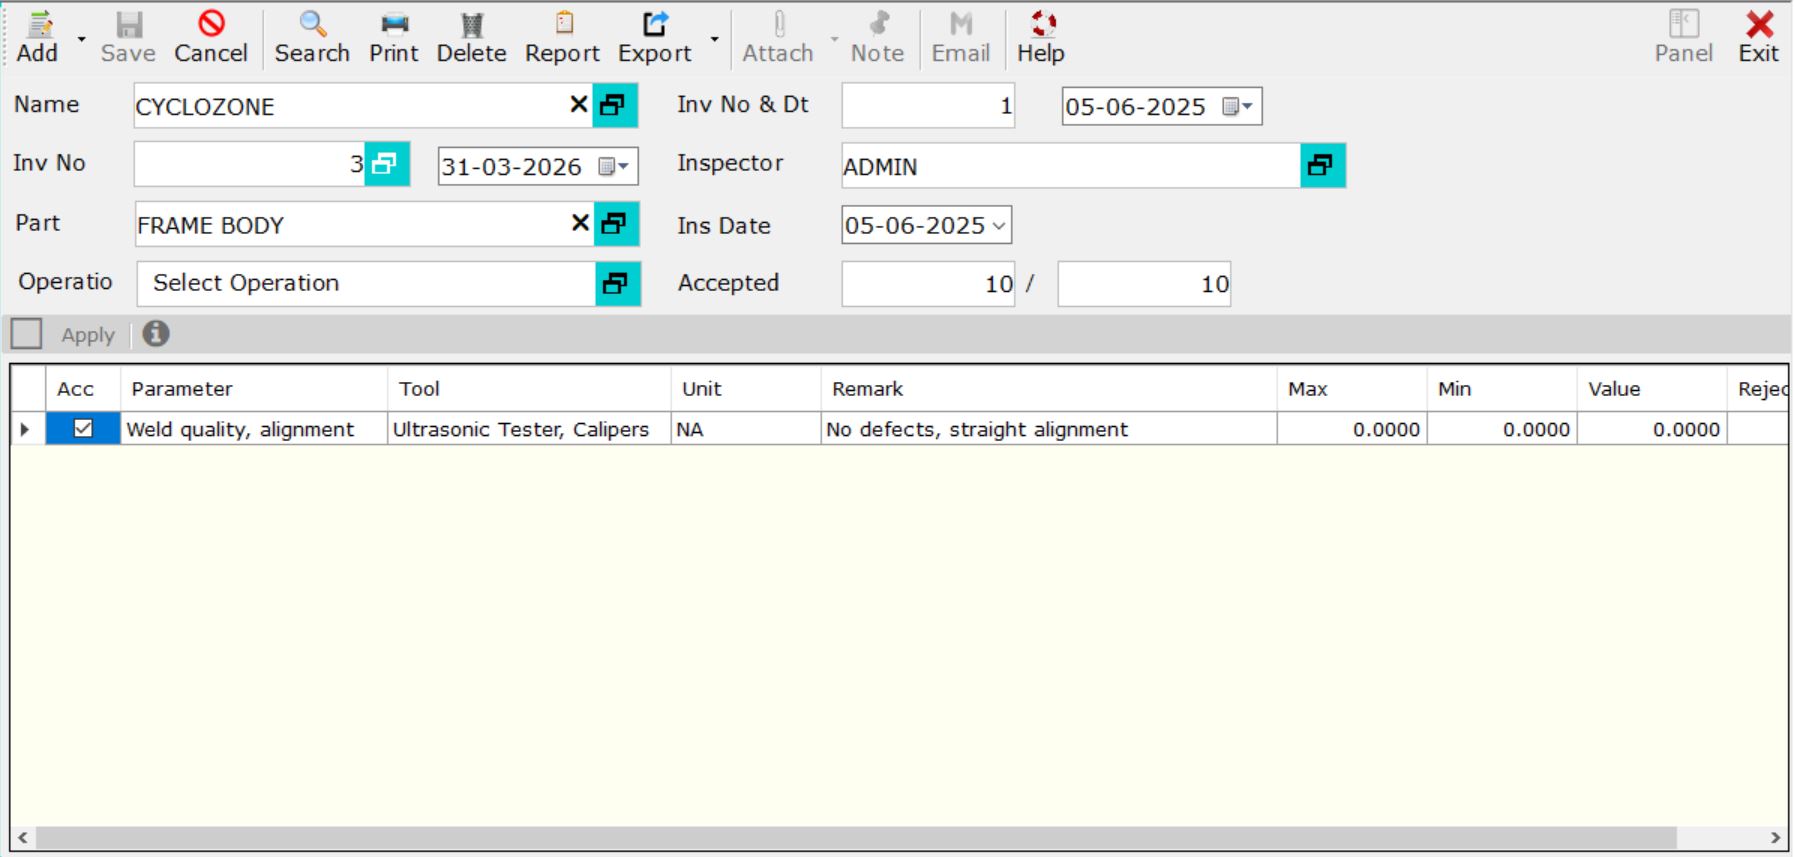Click the Cancel toolbar icon
The height and width of the screenshot is (857, 1794).
point(211,25)
